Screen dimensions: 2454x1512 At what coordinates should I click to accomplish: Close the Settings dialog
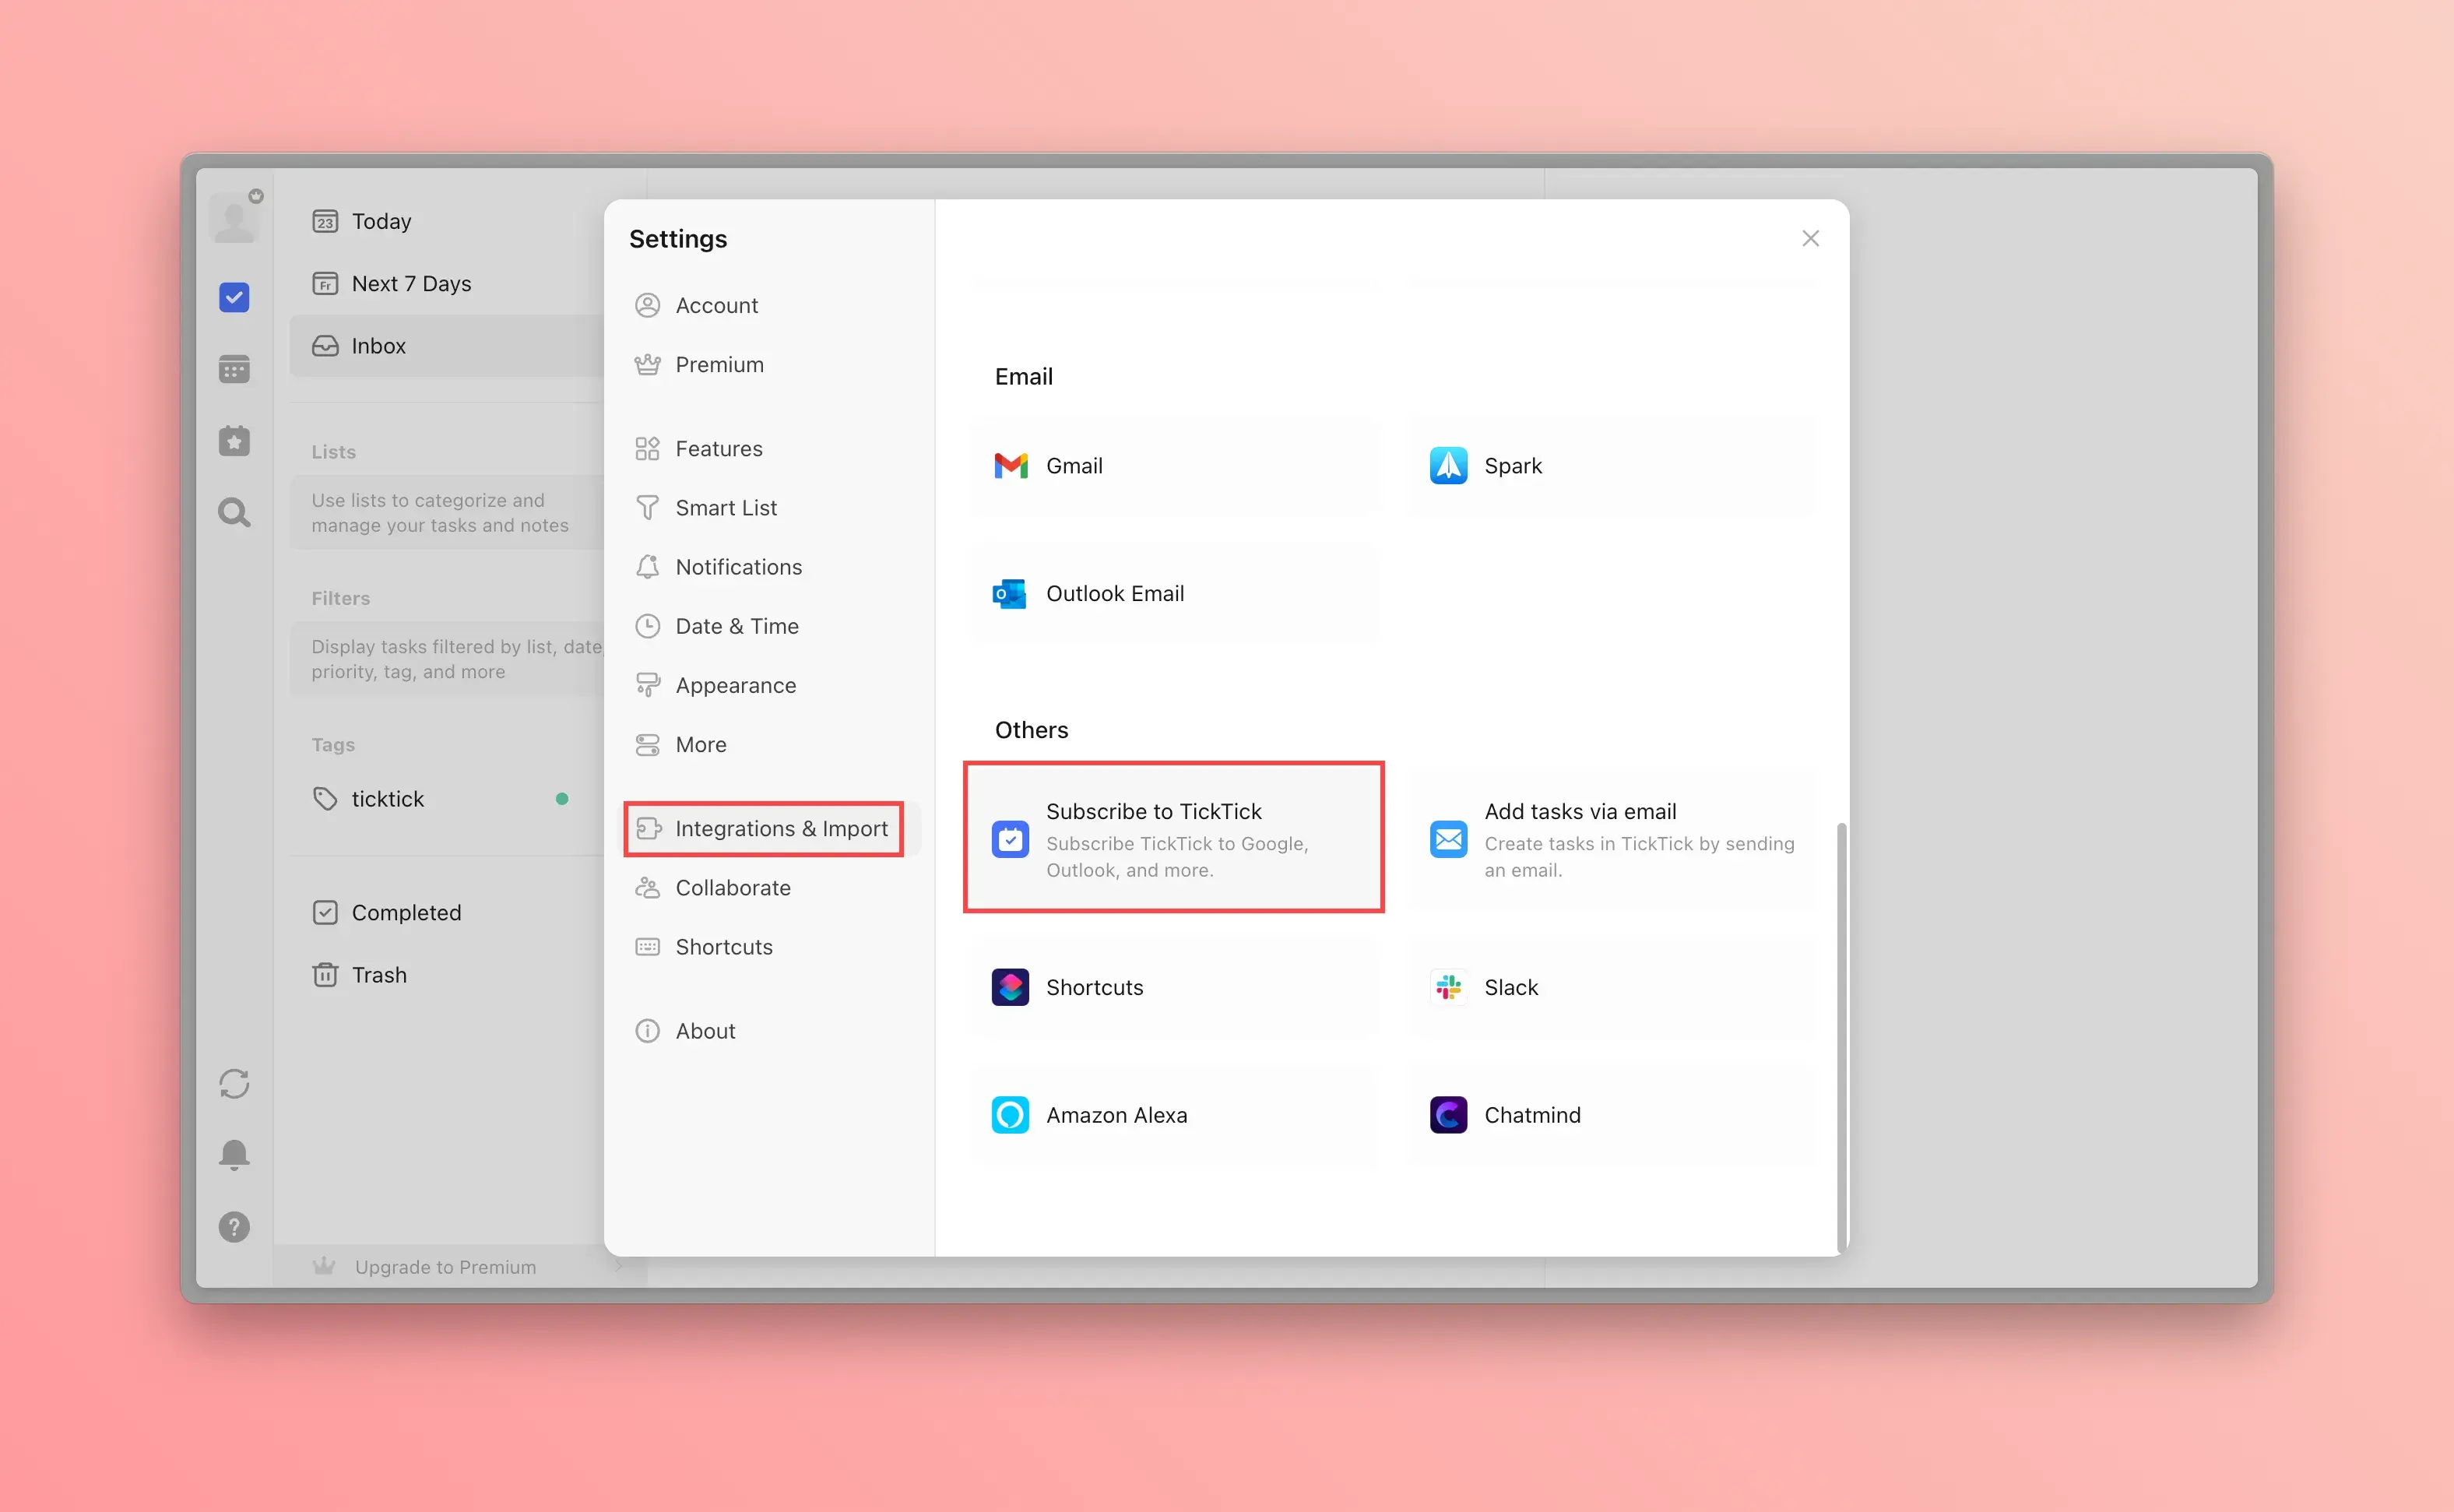click(1810, 239)
